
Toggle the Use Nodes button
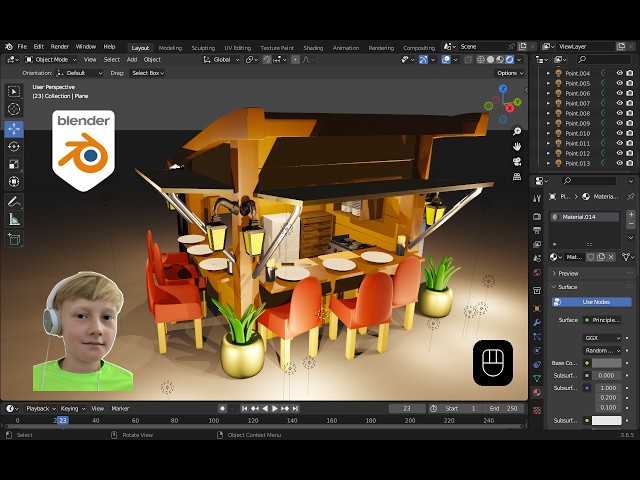coord(592,302)
